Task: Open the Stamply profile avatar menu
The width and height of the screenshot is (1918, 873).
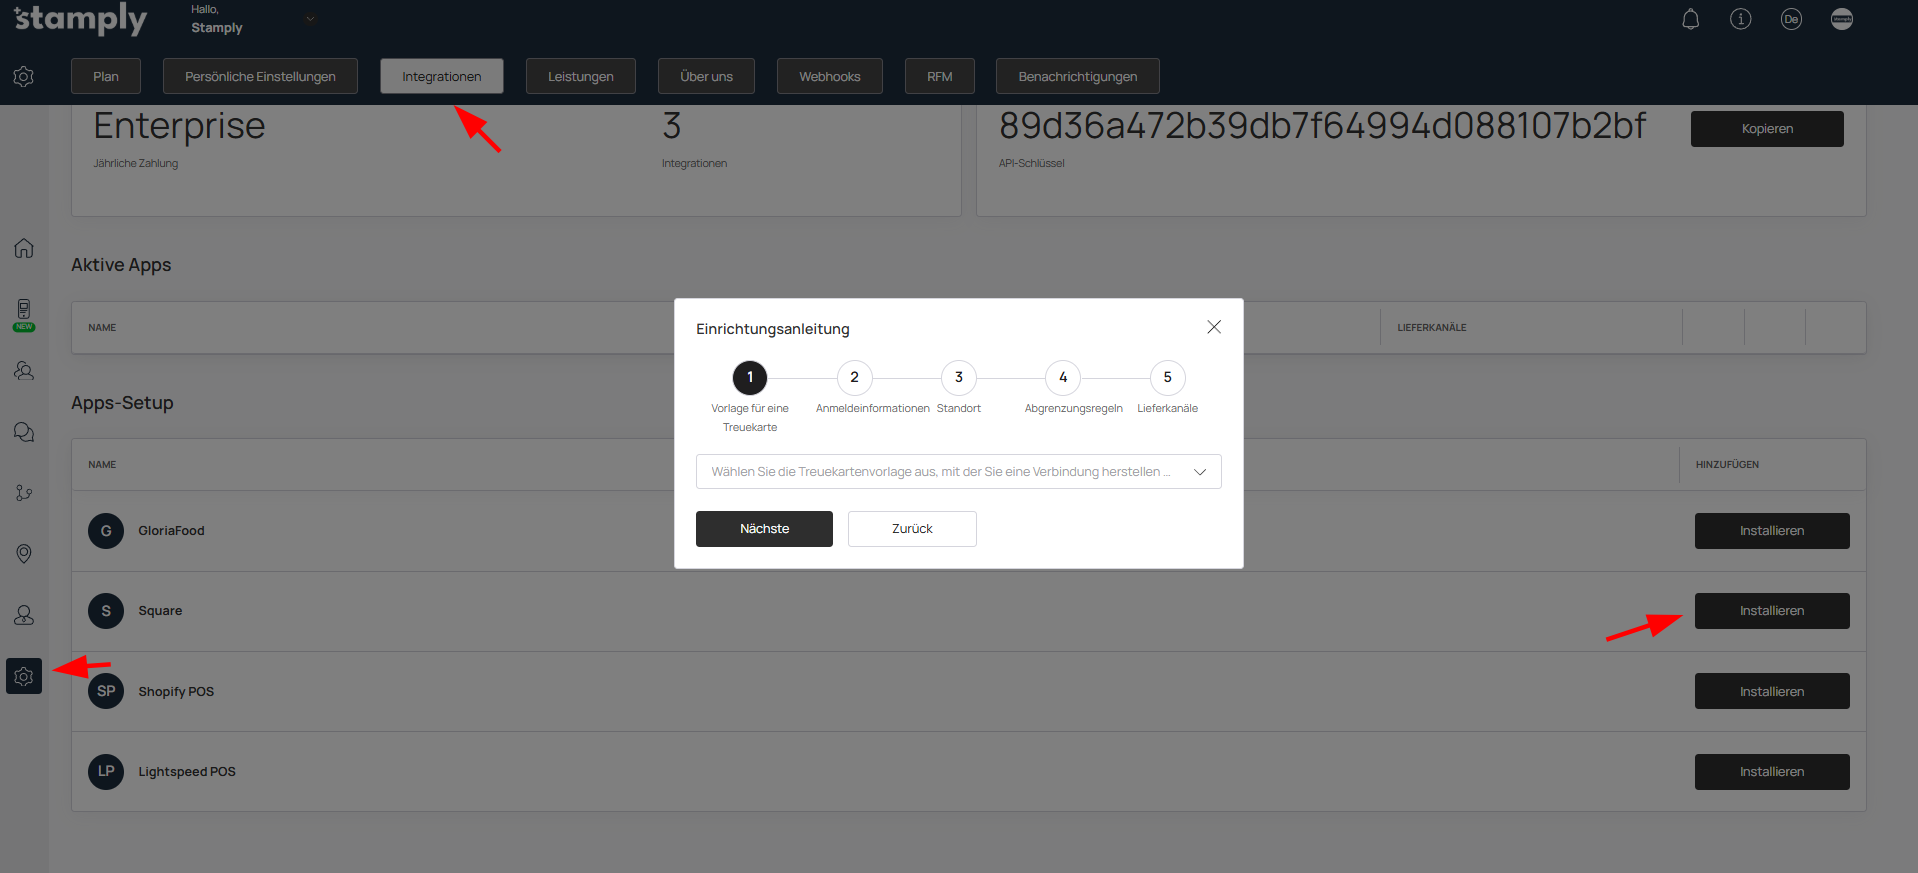Action: click(1841, 20)
